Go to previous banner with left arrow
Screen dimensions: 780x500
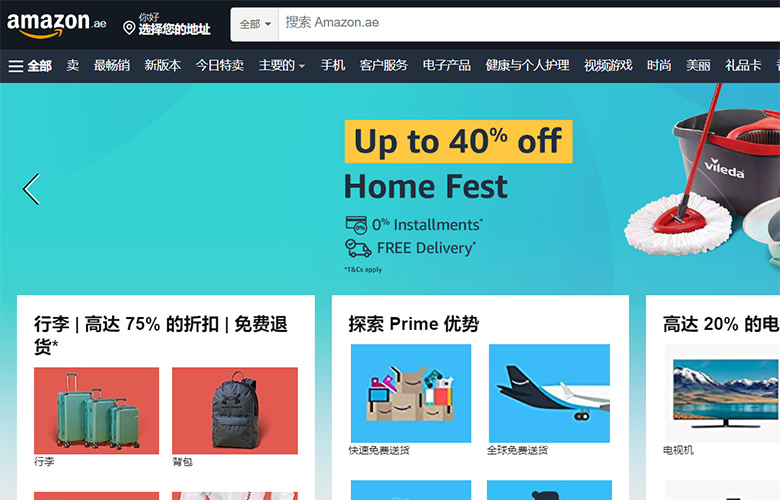click(31, 189)
